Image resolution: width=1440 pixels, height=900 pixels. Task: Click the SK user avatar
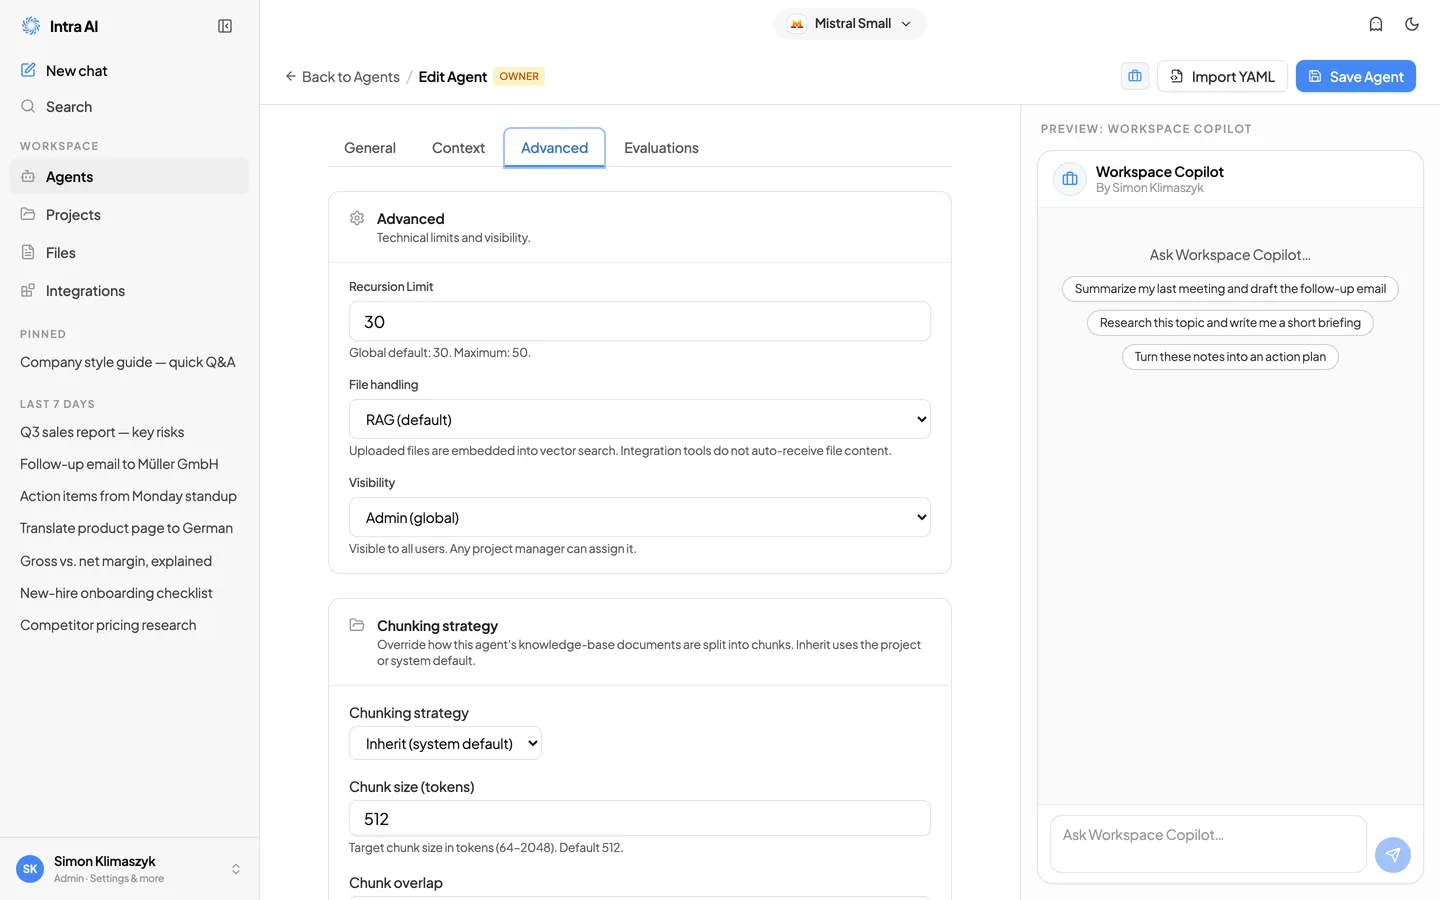30,869
